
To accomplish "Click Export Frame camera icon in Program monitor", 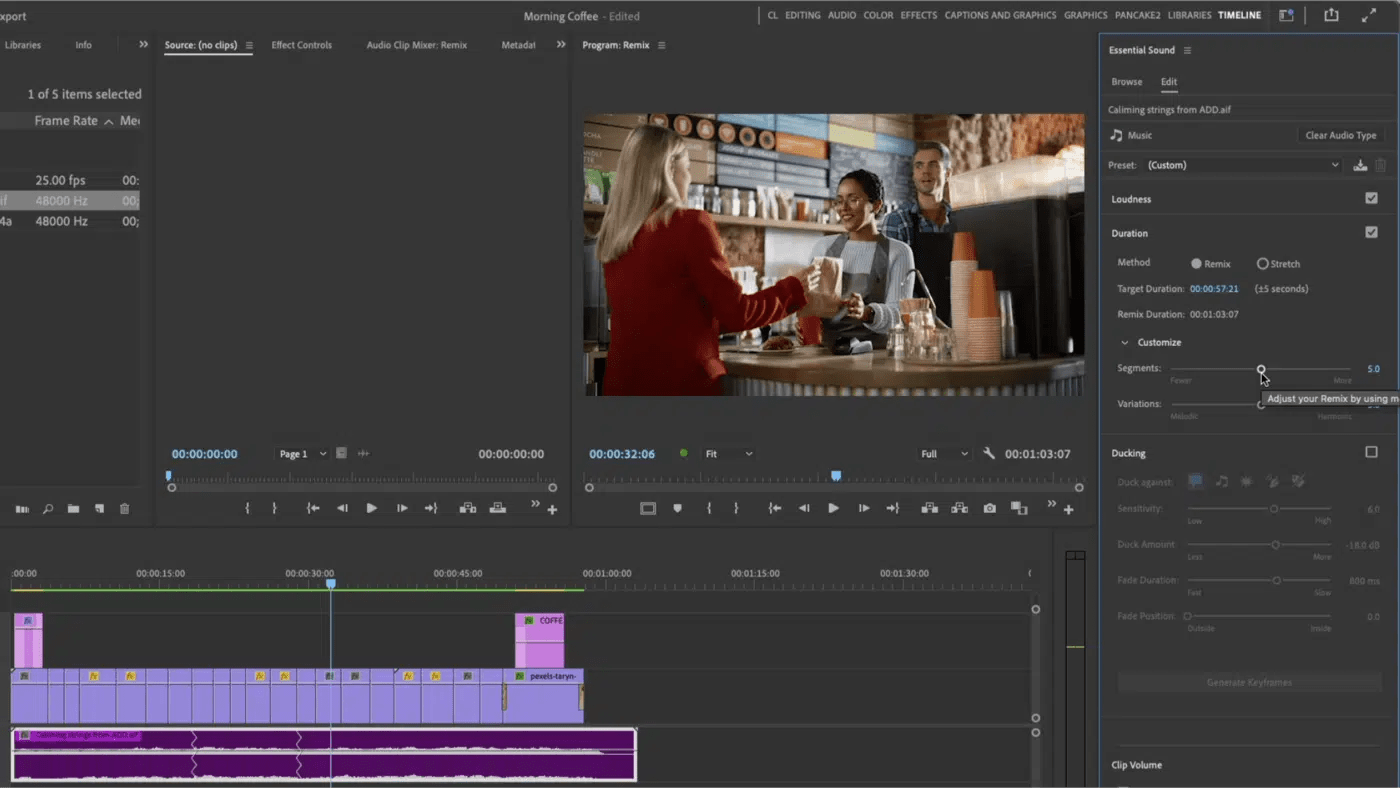I will [989, 508].
